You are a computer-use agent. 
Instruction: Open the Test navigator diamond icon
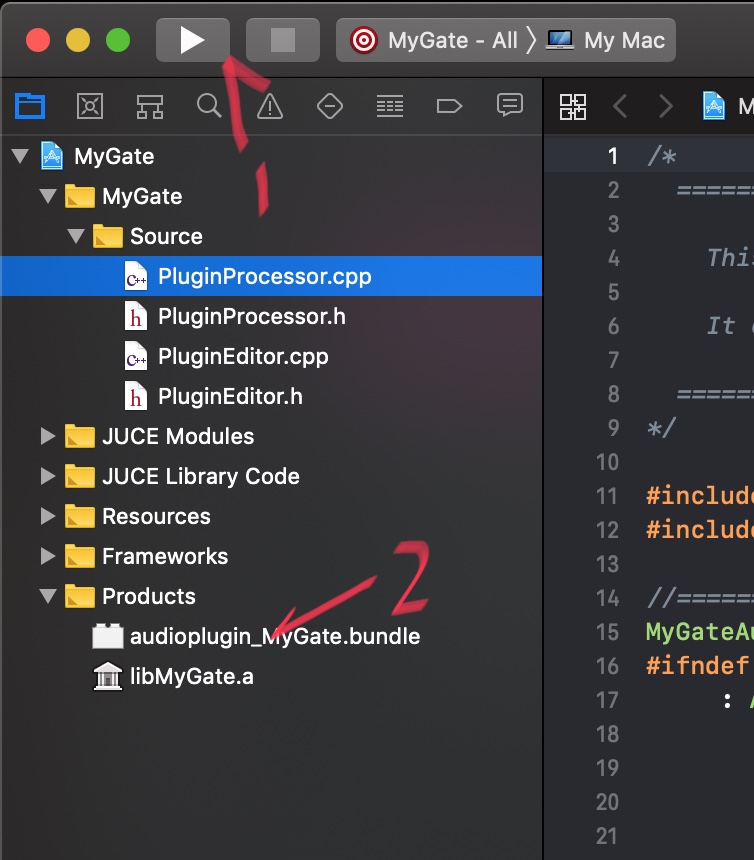tap(329, 105)
